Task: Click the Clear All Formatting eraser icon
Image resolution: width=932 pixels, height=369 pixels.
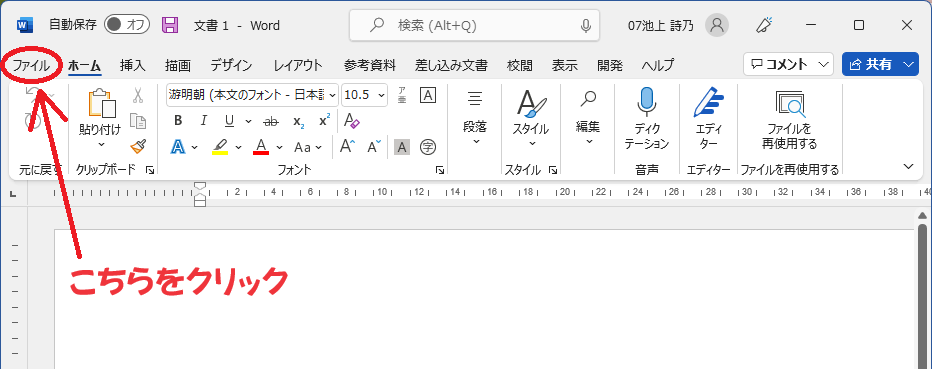Action: point(352,121)
